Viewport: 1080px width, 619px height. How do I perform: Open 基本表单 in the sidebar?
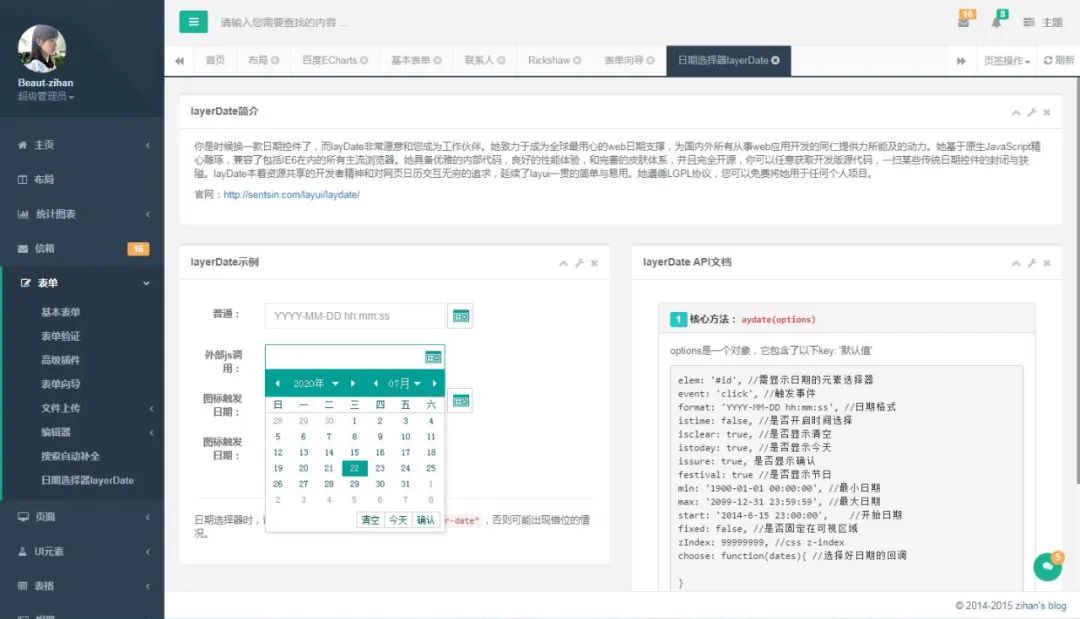[61, 312]
